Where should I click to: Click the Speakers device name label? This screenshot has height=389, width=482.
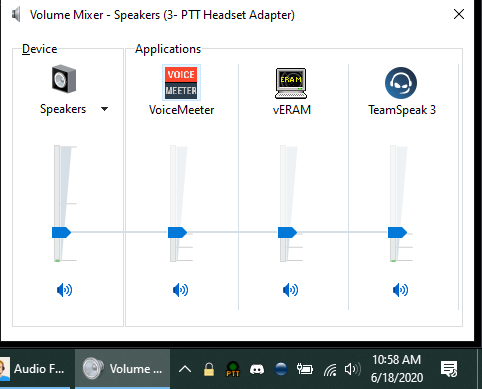click(x=63, y=109)
